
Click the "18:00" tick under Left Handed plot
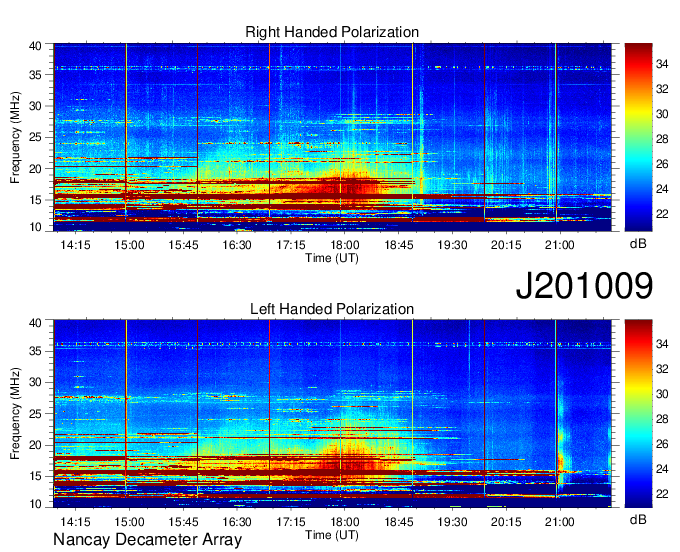coord(345,522)
